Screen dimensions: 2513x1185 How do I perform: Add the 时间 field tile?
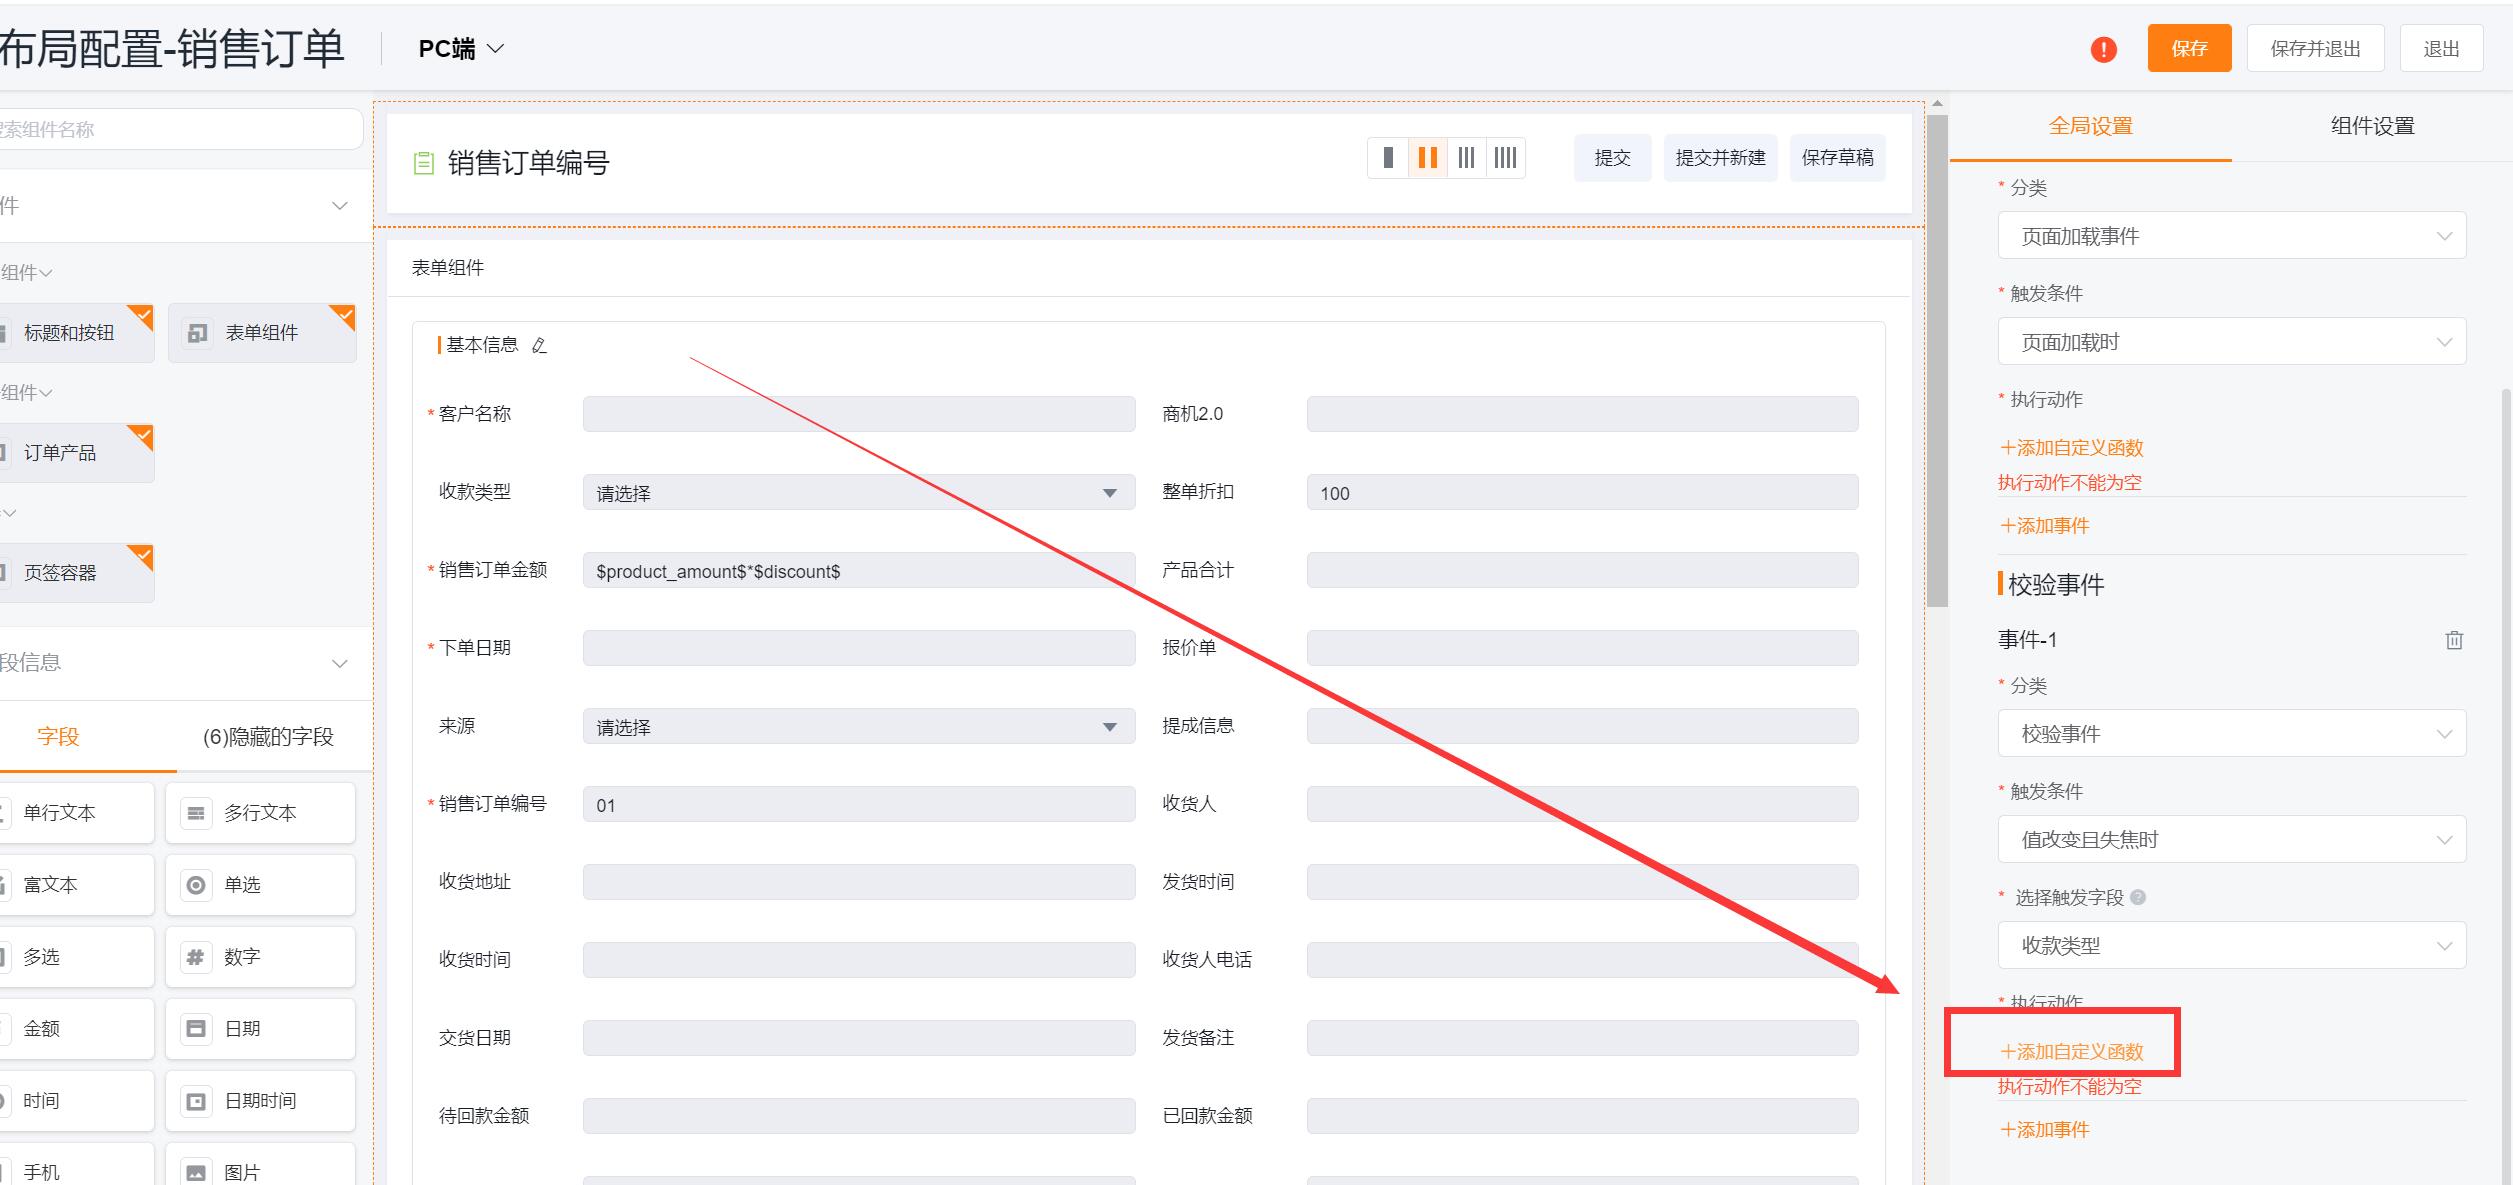coord(76,1101)
